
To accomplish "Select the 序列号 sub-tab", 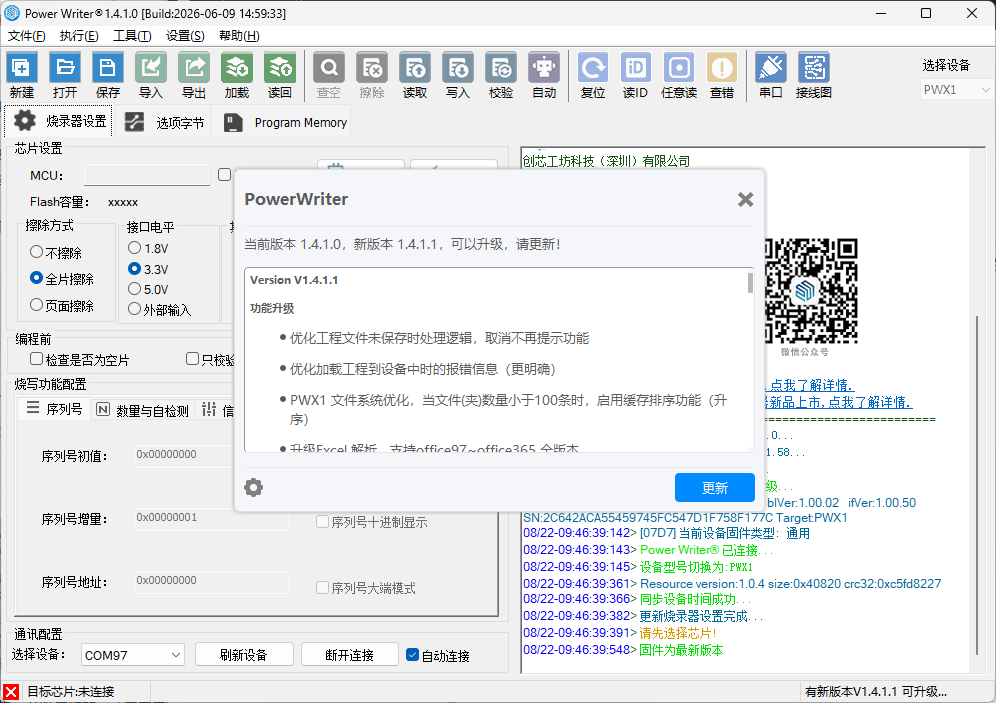I will 53,409.
